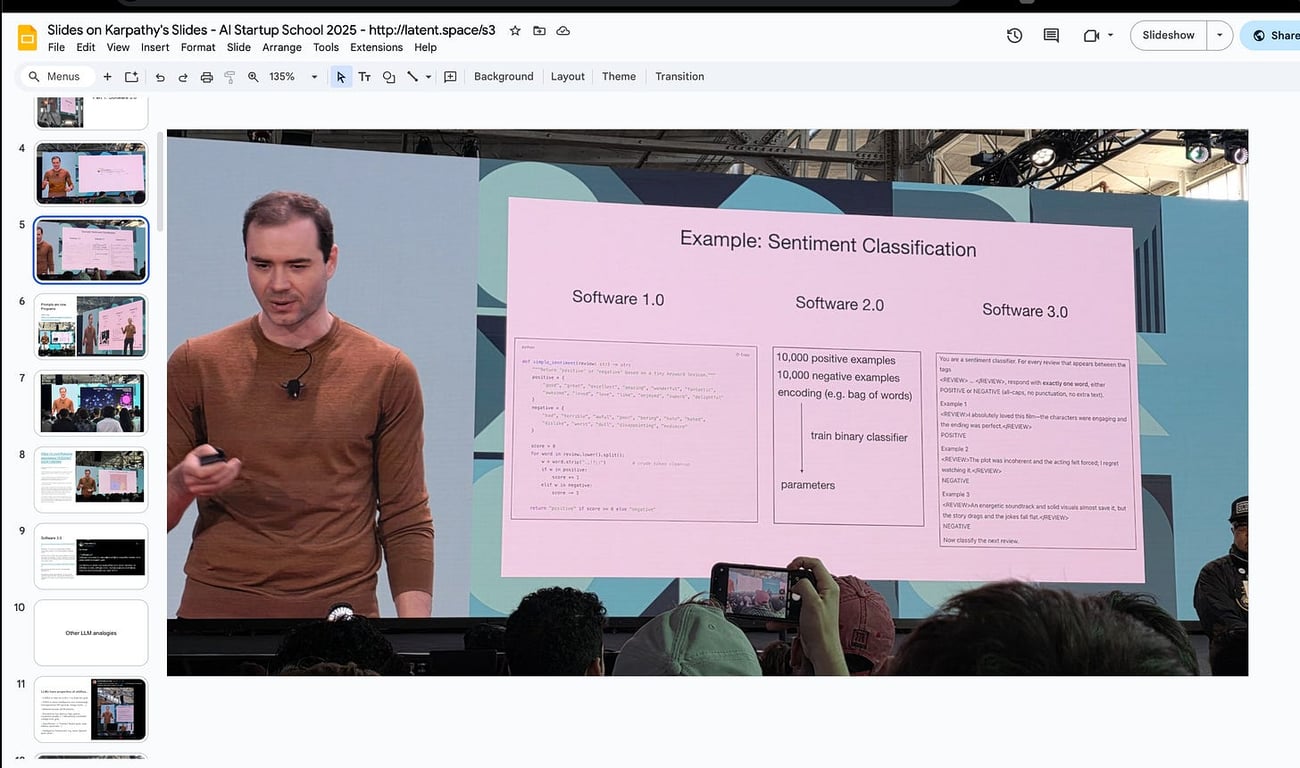
Task: Open the Shapes tool
Action: [x=389, y=76]
